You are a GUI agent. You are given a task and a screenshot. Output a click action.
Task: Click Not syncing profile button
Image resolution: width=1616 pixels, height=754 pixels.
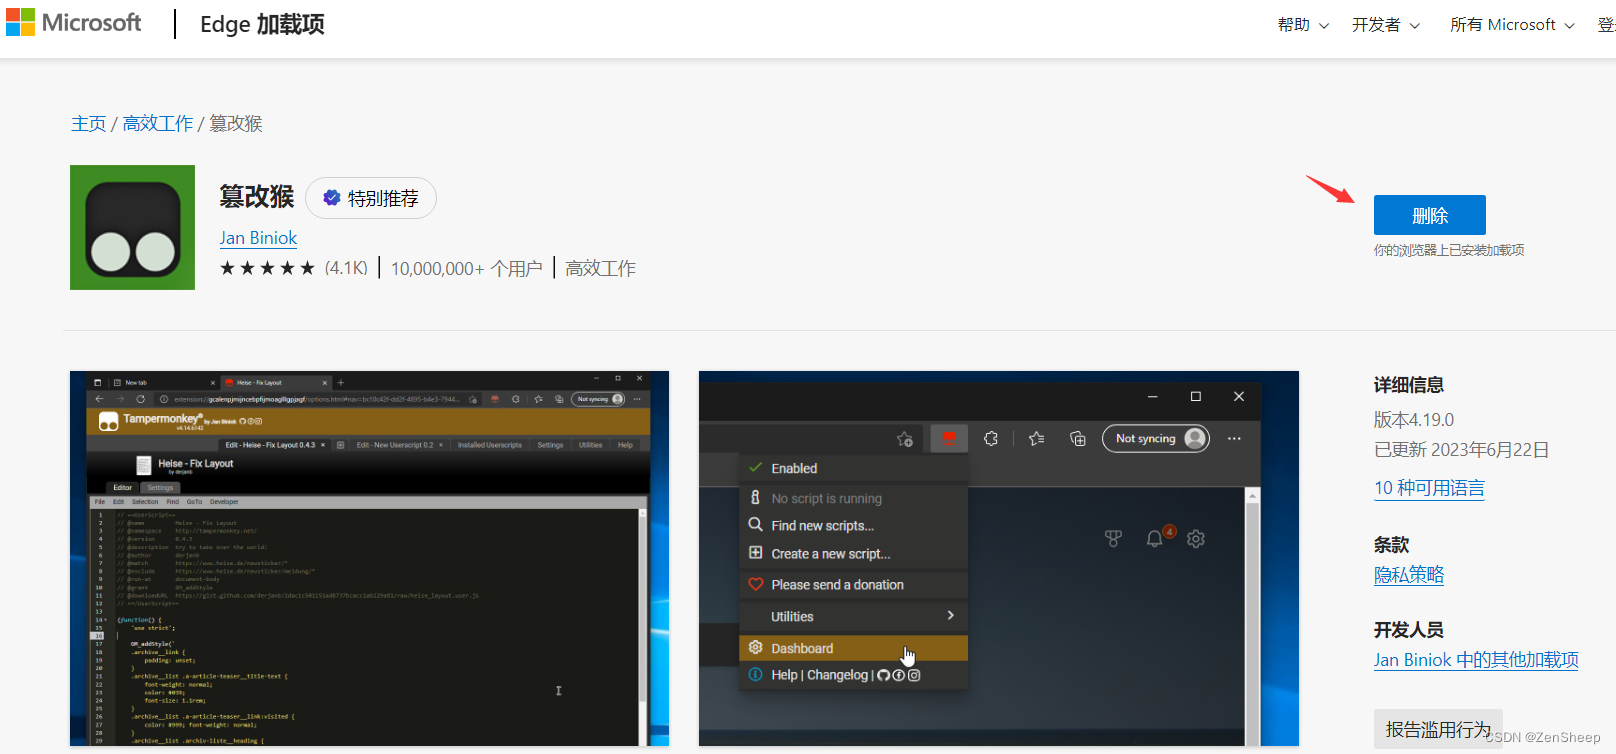tap(1156, 438)
